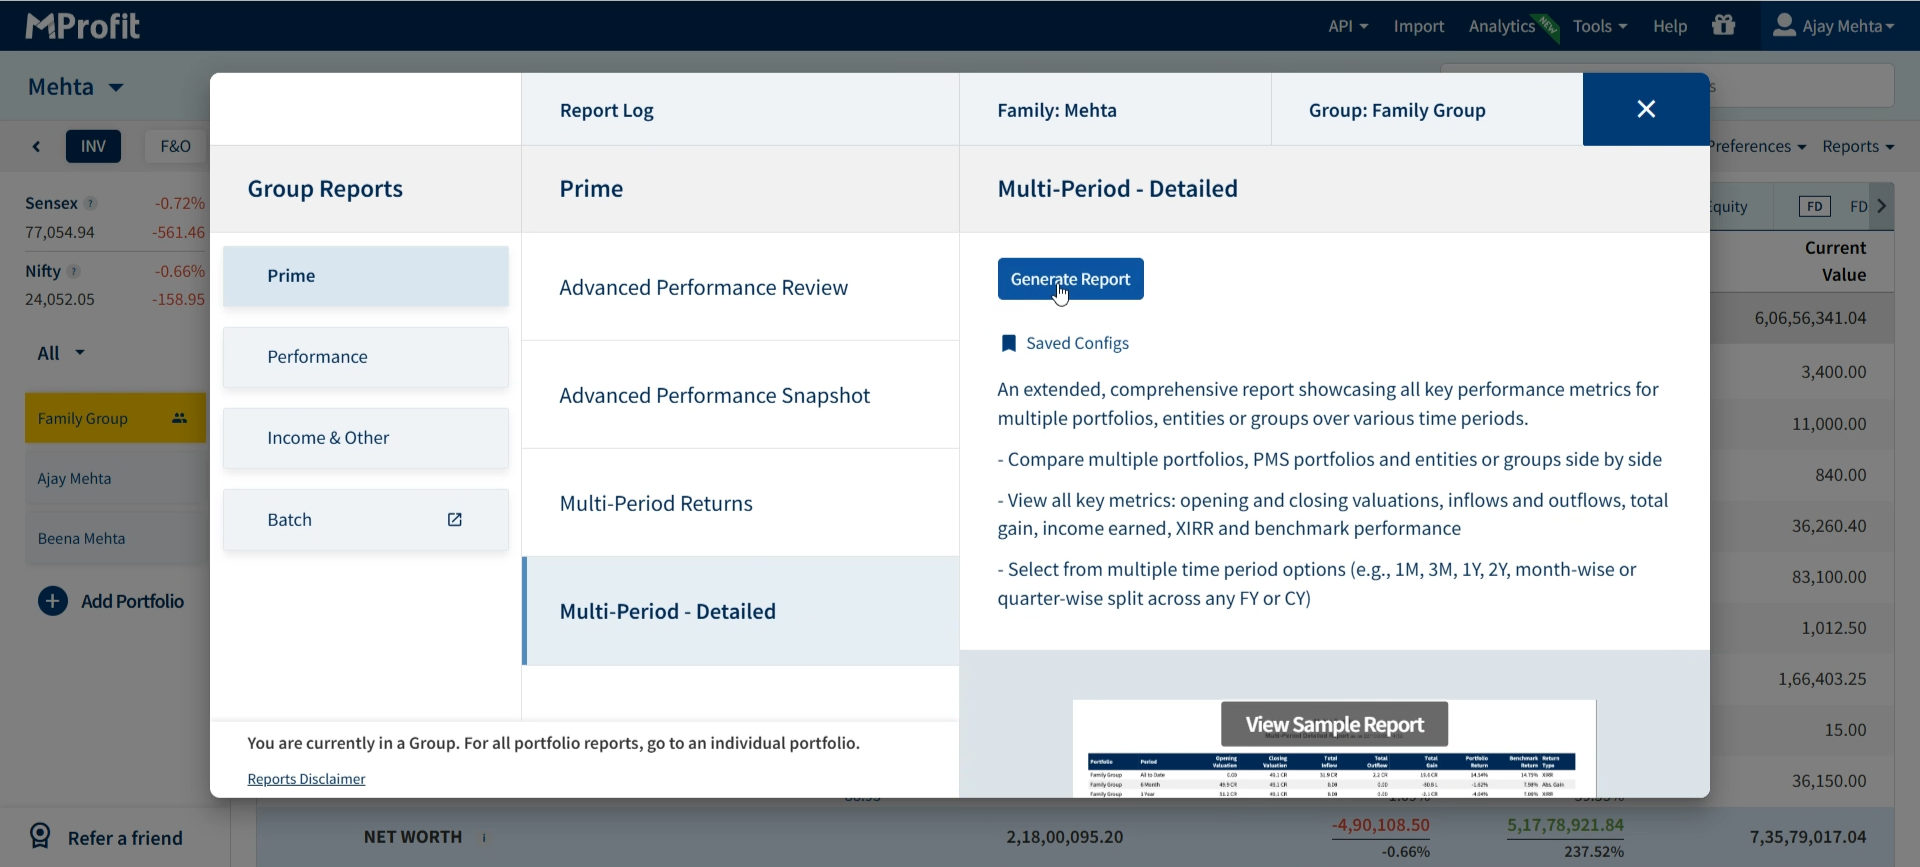Open the All filter dropdown
This screenshot has height=867, width=1920.
point(61,353)
